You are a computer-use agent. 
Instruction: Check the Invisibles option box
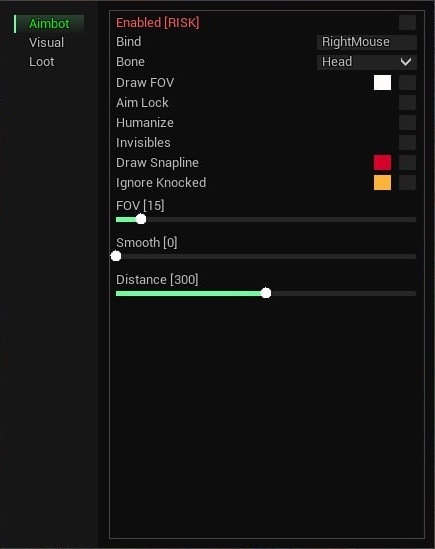pyautogui.click(x=407, y=143)
